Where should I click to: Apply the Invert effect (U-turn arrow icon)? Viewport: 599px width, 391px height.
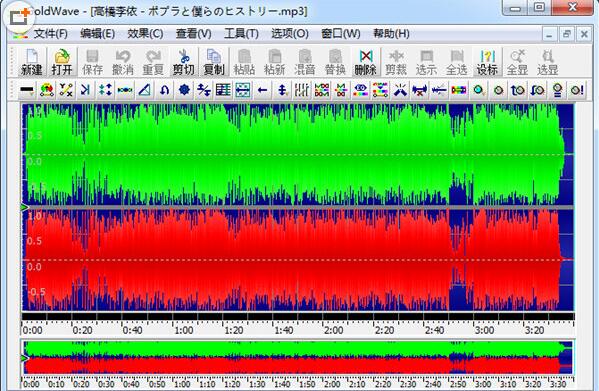(x=164, y=90)
